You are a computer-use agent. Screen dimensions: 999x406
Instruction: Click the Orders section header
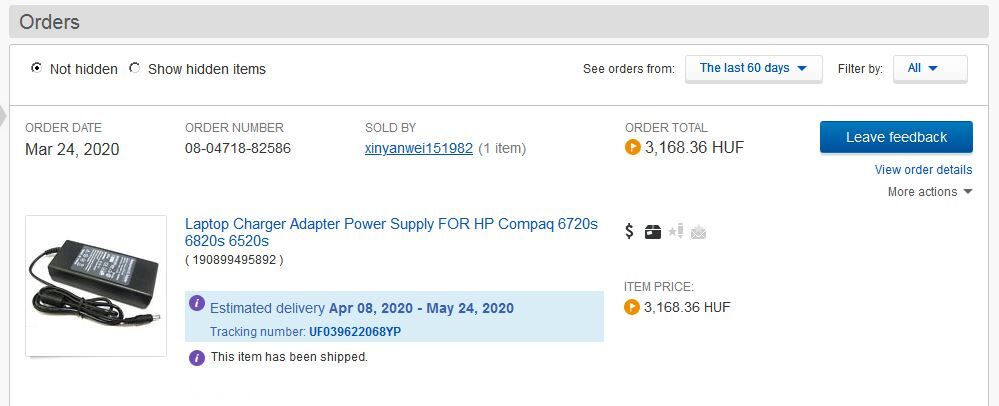click(x=50, y=22)
